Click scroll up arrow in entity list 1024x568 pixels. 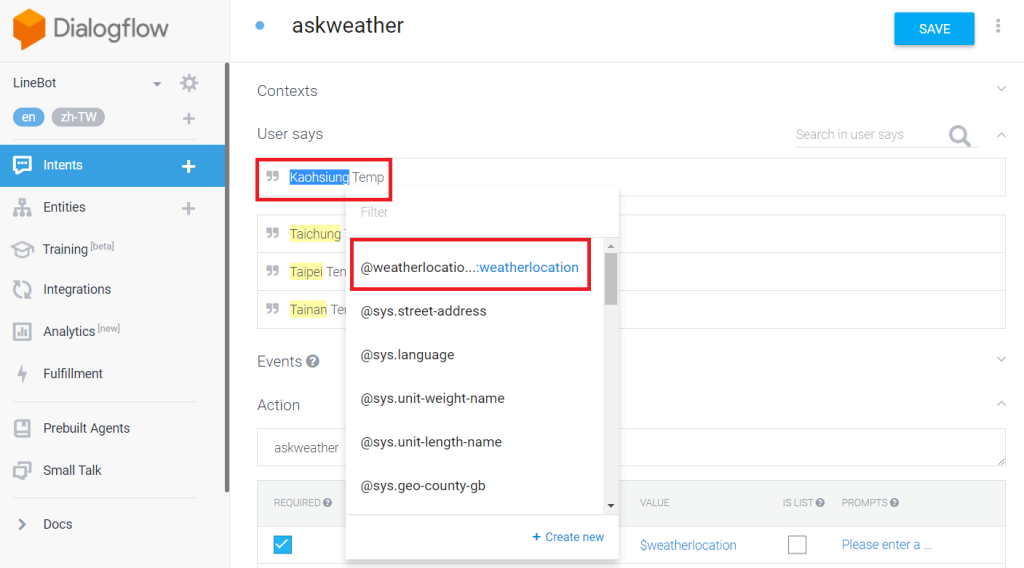pyautogui.click(x=611, y=246)
